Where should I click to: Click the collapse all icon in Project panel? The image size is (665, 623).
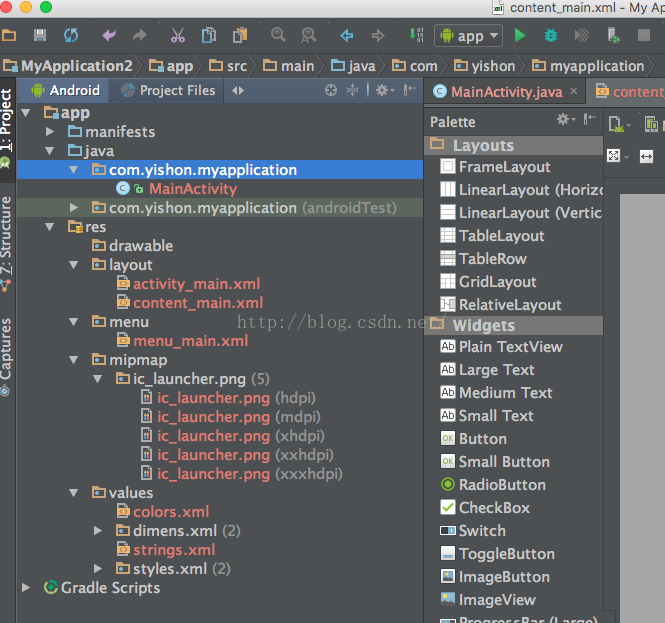coord(352,90)
